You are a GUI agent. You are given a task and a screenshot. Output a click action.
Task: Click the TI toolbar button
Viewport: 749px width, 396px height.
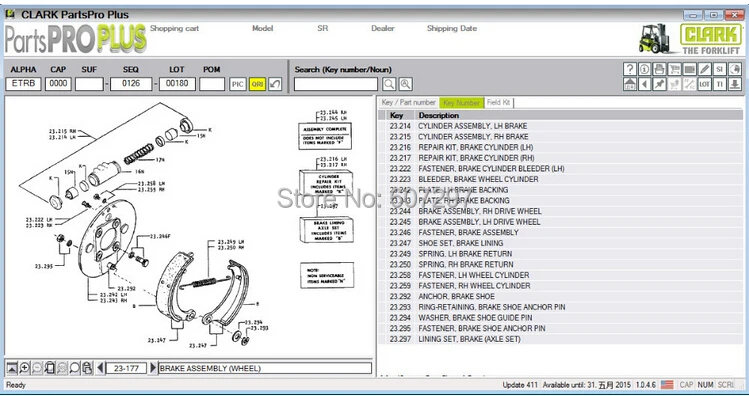(x=719, y=84)
